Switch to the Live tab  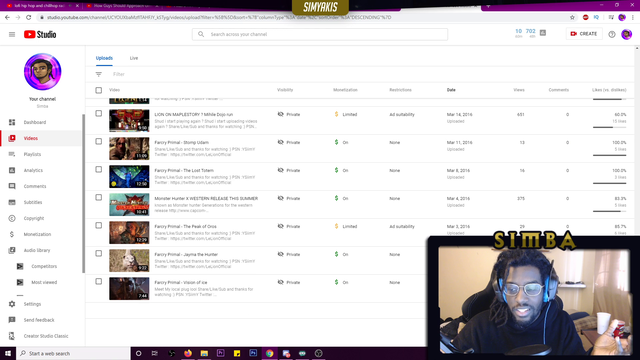coord(134,58)
